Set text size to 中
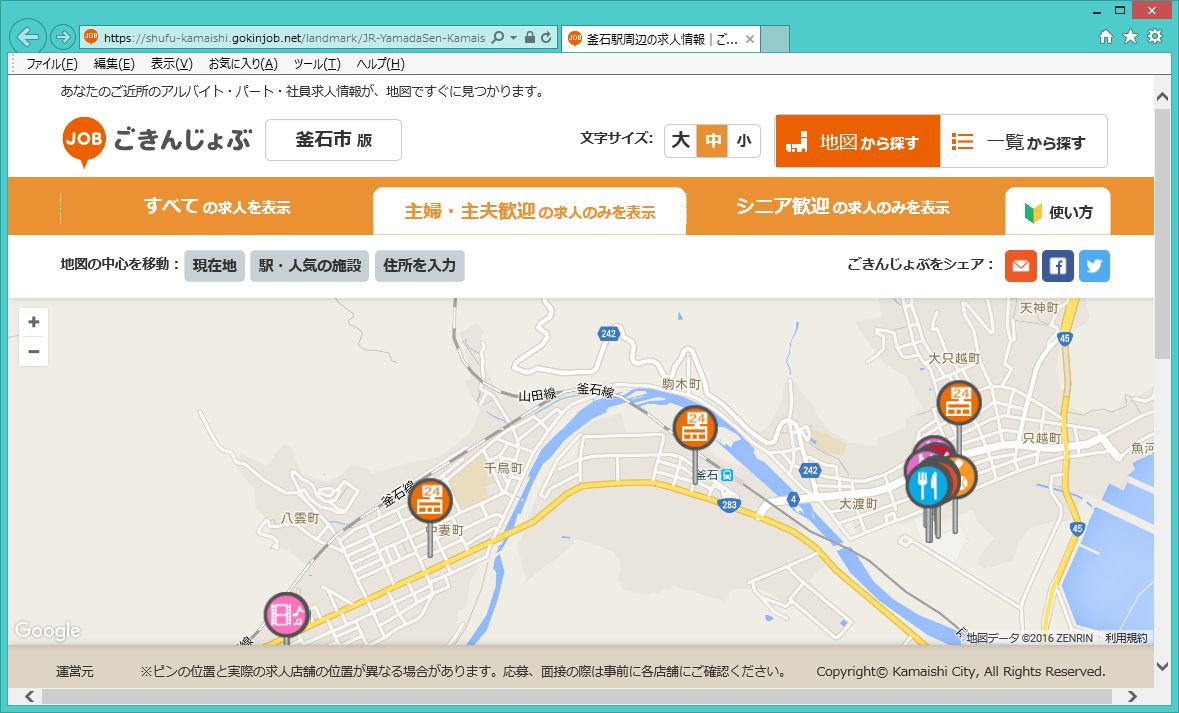This screenshot has height=713, width=1179. click(x=712, y=141)
